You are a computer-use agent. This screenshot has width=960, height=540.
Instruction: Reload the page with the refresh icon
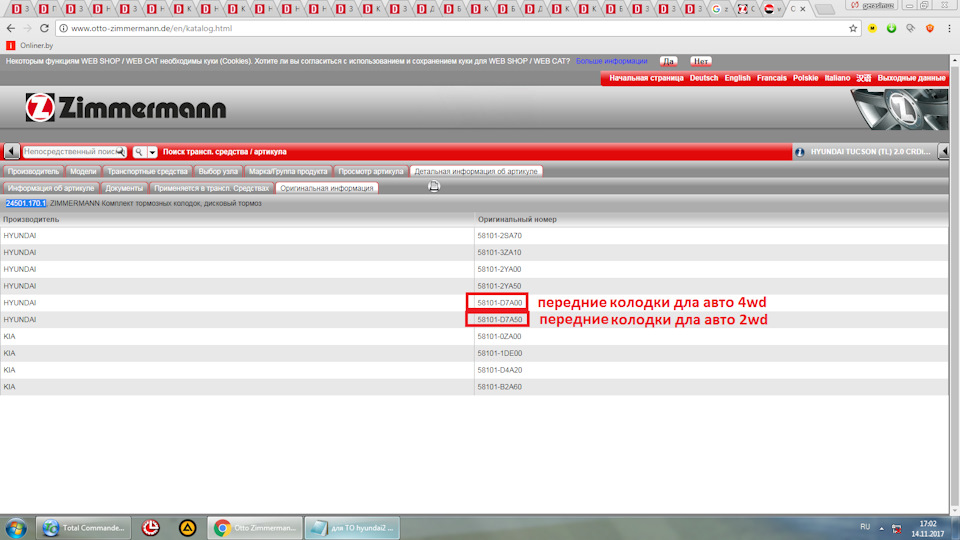coord(44,28)
